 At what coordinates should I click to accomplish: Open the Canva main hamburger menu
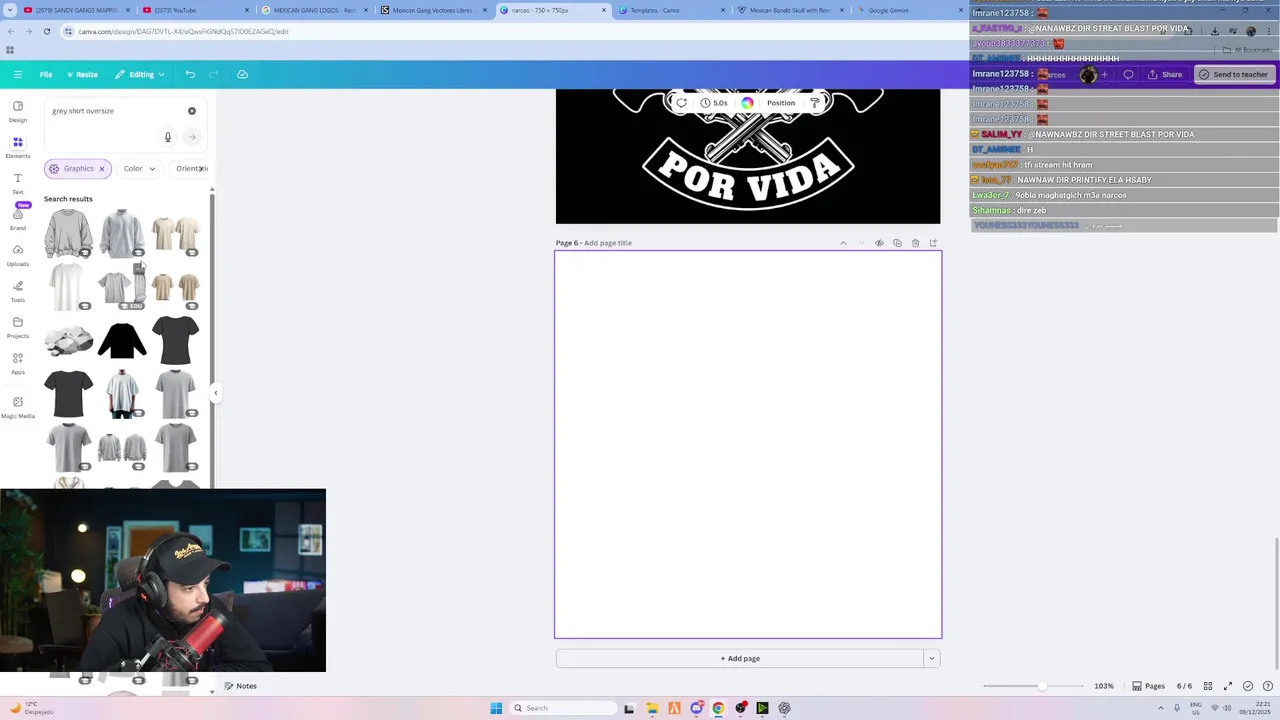[x=18, y=74]
